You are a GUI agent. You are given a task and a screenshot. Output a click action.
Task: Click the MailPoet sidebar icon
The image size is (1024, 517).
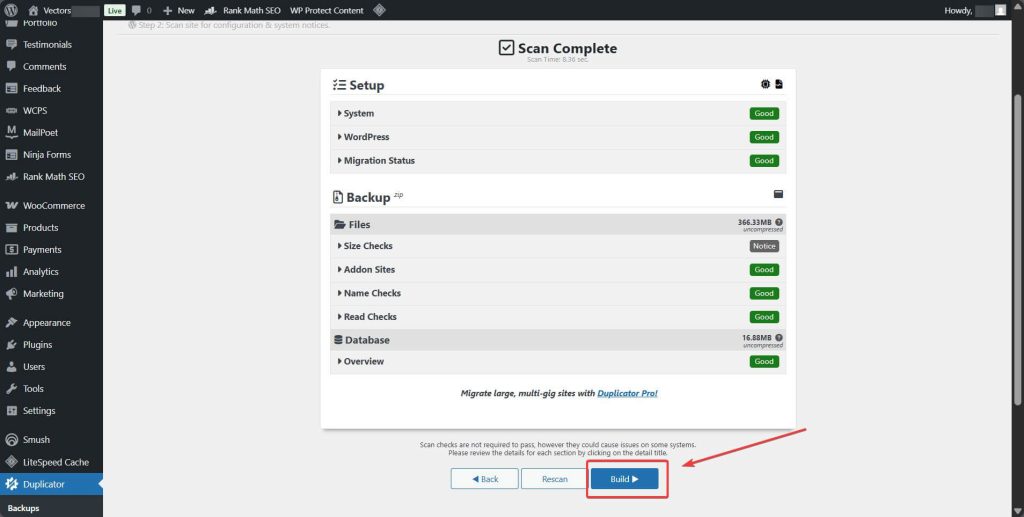pyautogui.click(x=11, y=132)
